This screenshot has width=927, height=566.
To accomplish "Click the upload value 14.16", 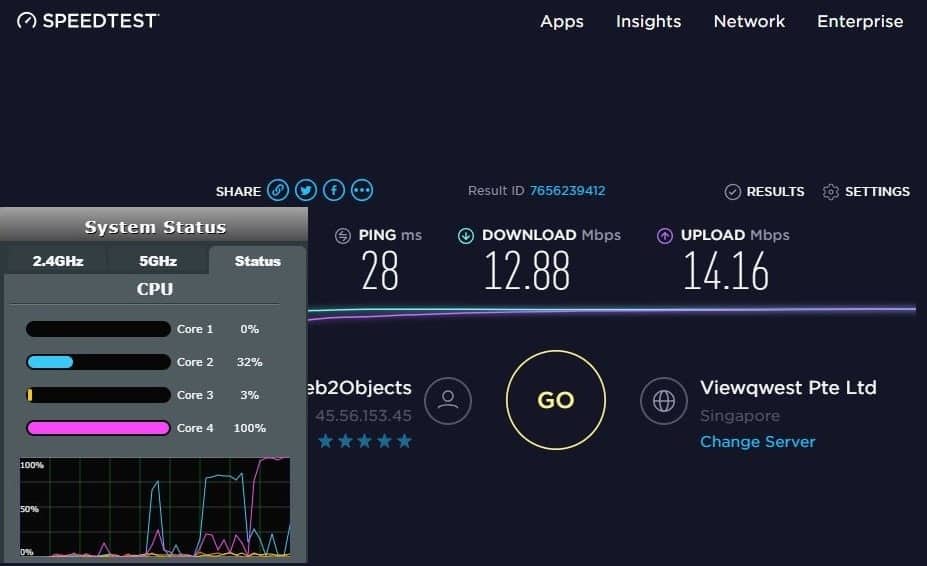I will (x=726, y=271).
